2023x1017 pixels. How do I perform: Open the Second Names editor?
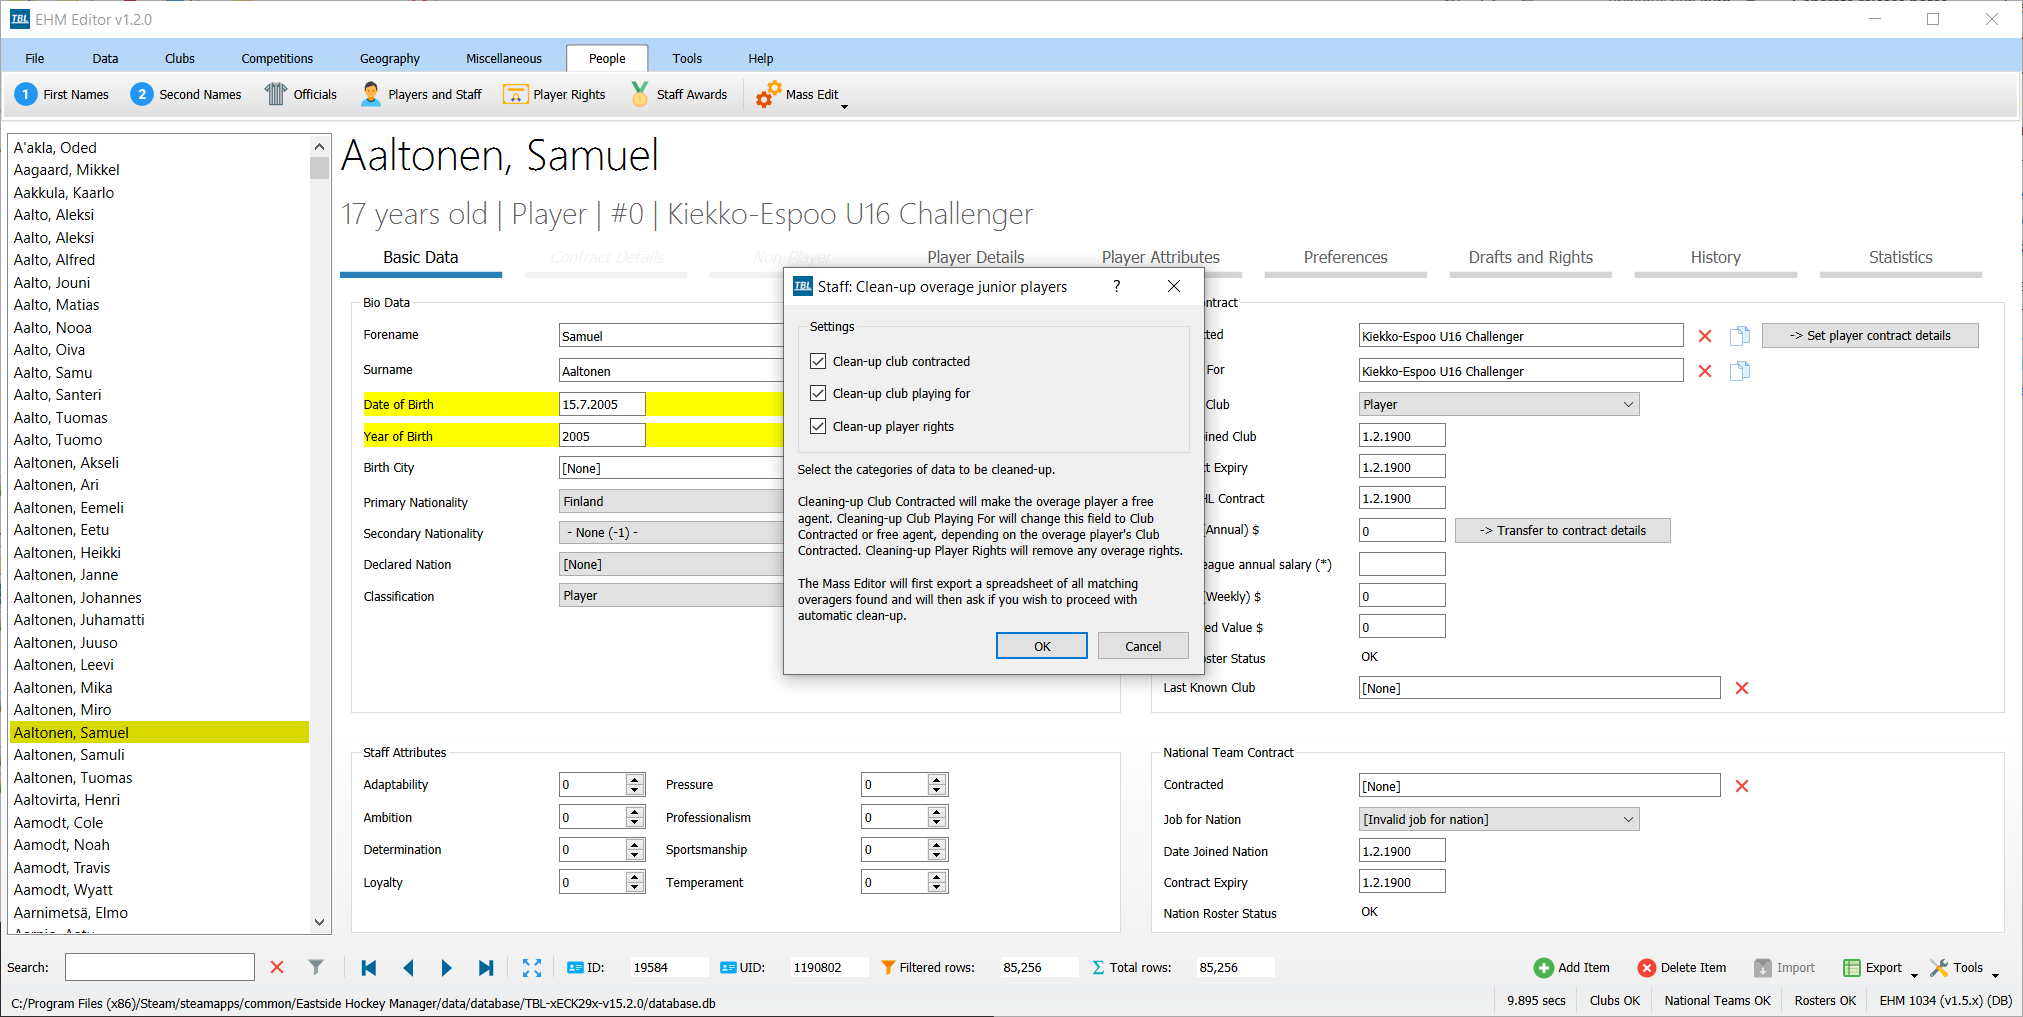tap(186, 94)
